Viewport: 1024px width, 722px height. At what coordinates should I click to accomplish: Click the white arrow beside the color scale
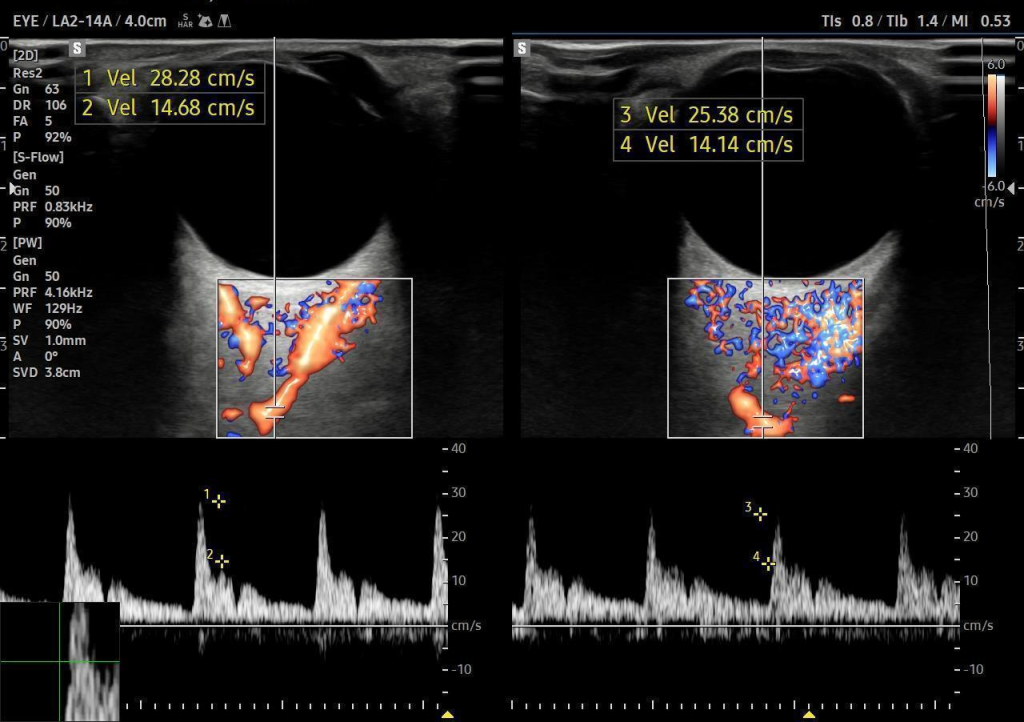[x=1012, y=188]
